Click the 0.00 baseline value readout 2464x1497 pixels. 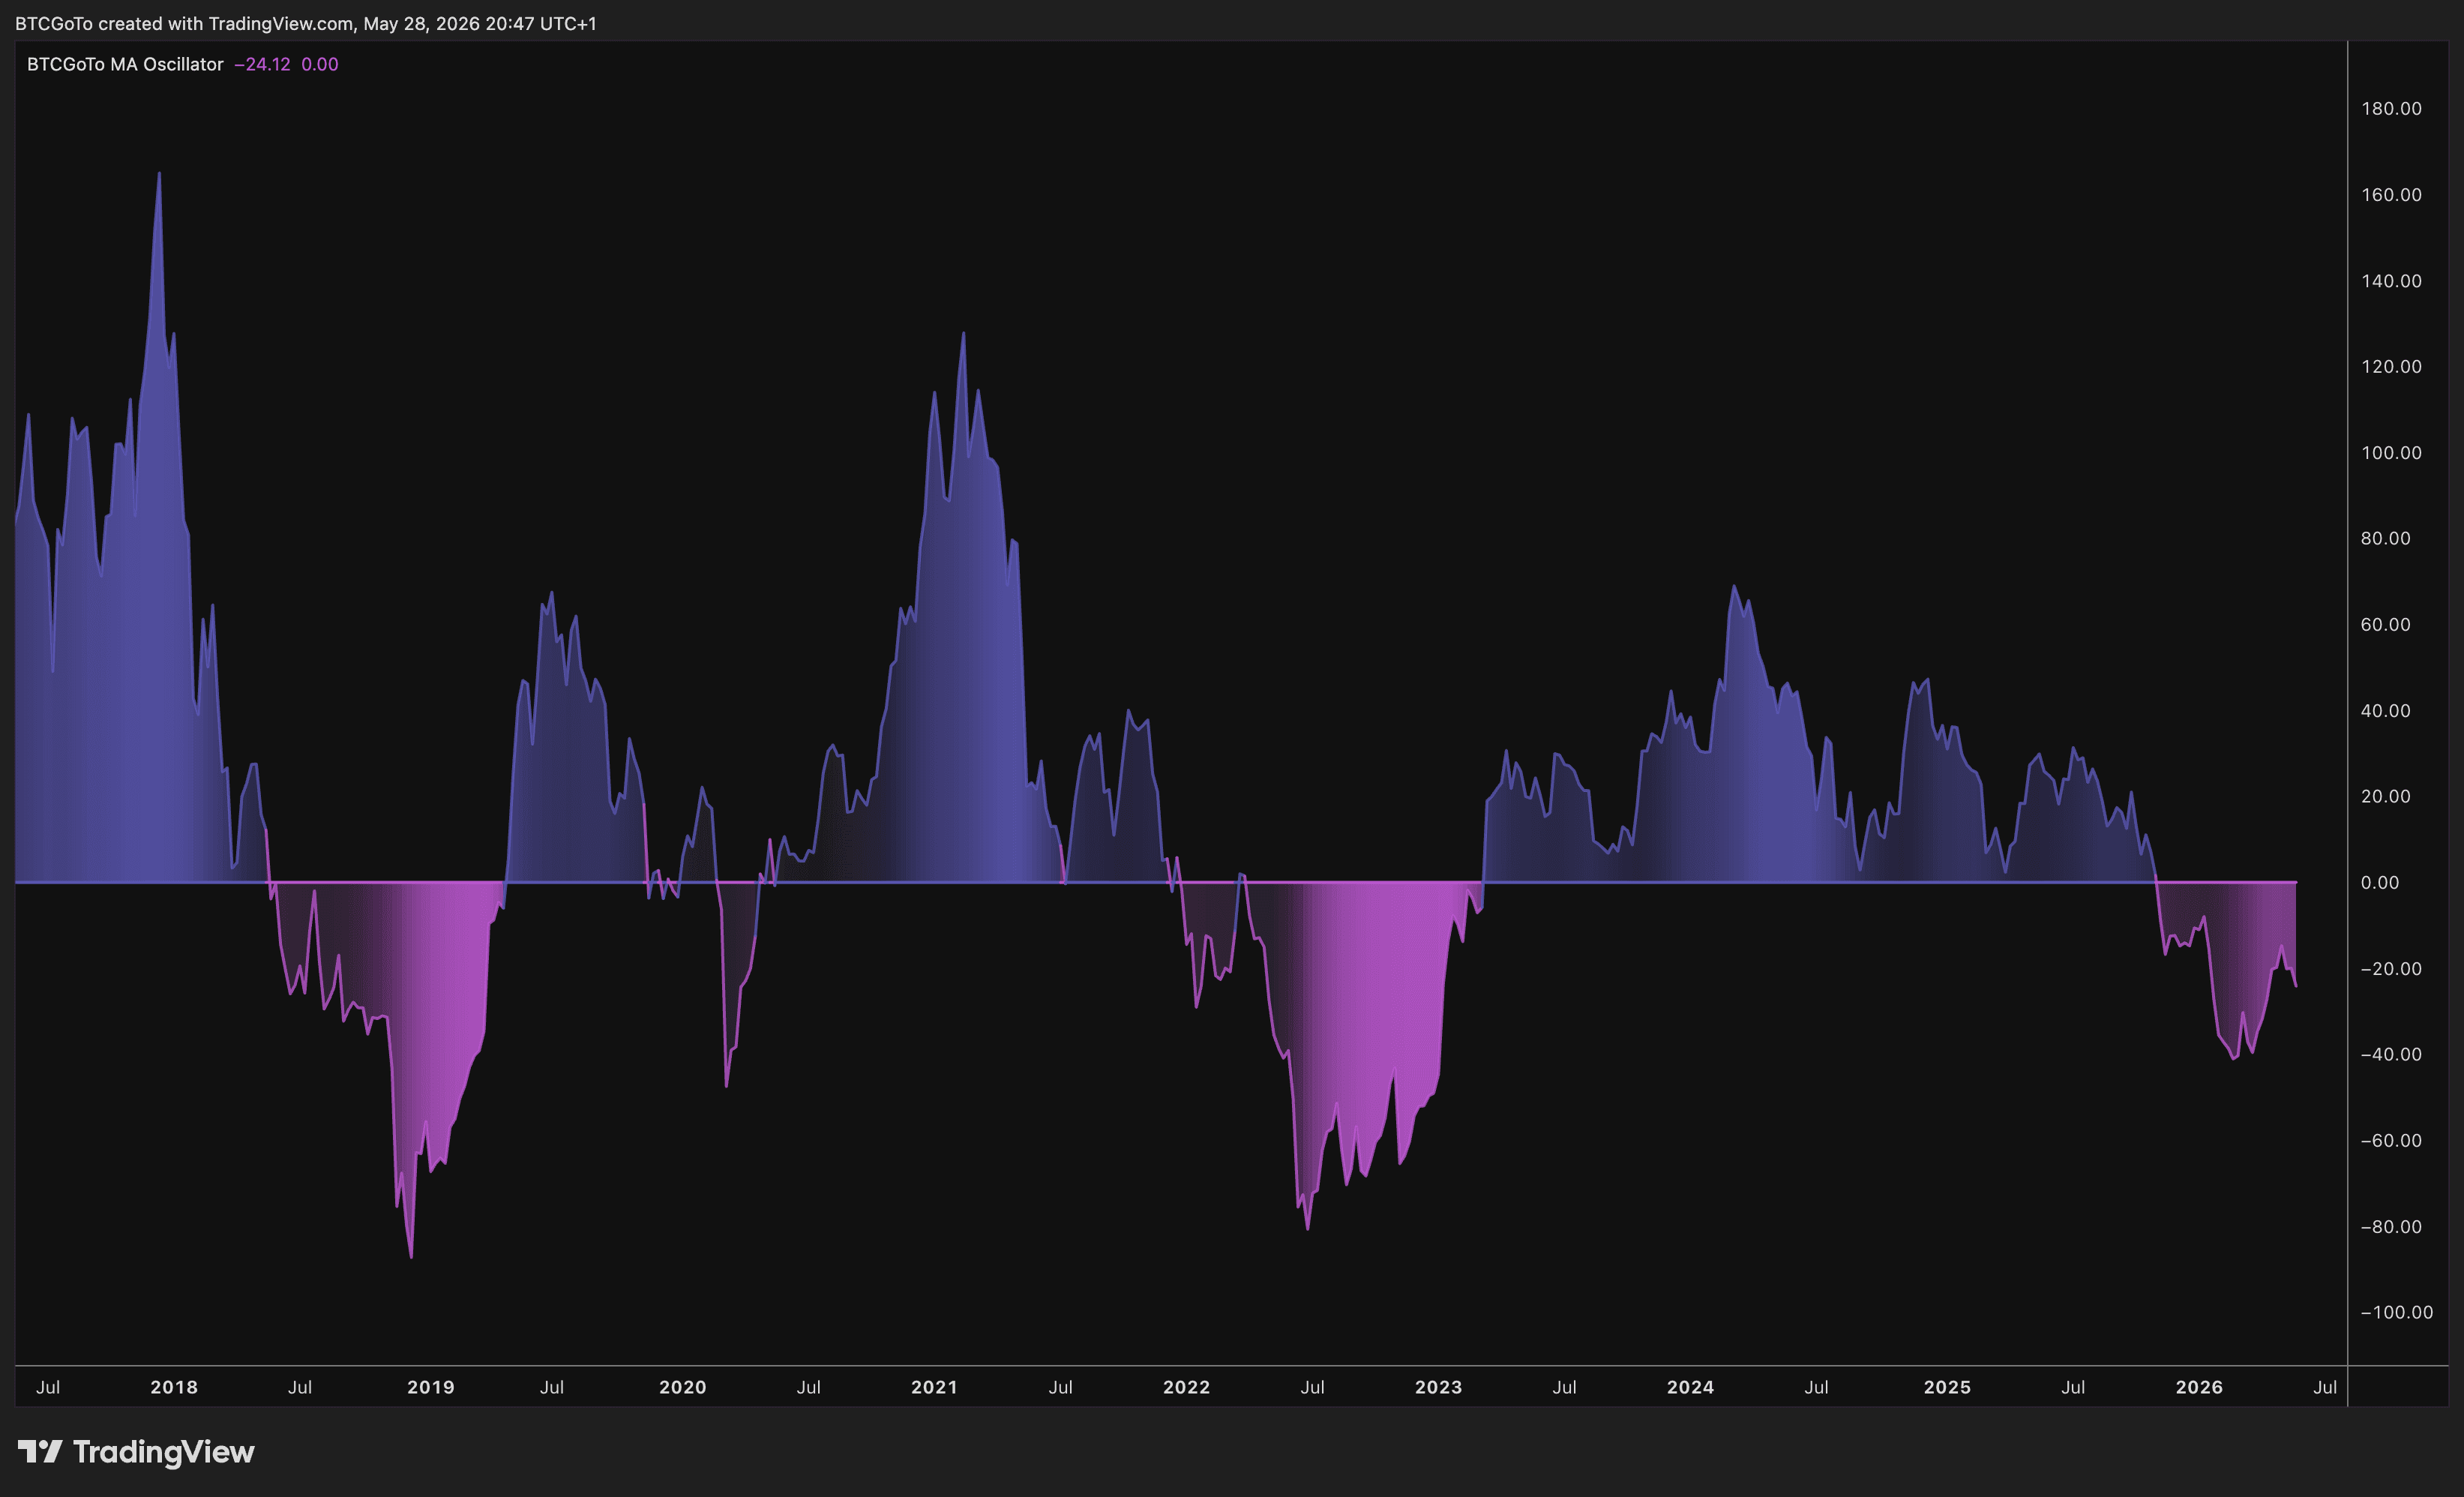tap(320, 64)
